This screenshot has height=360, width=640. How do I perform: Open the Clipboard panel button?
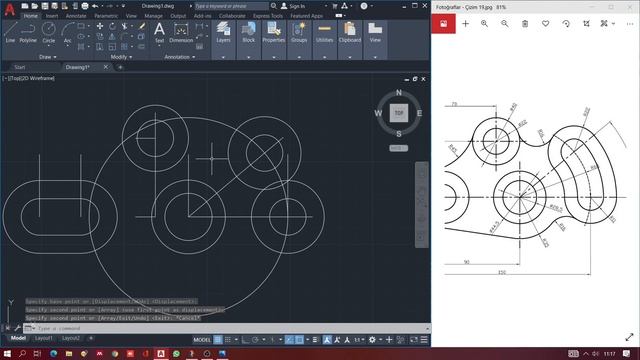click(x=350, y=33)
